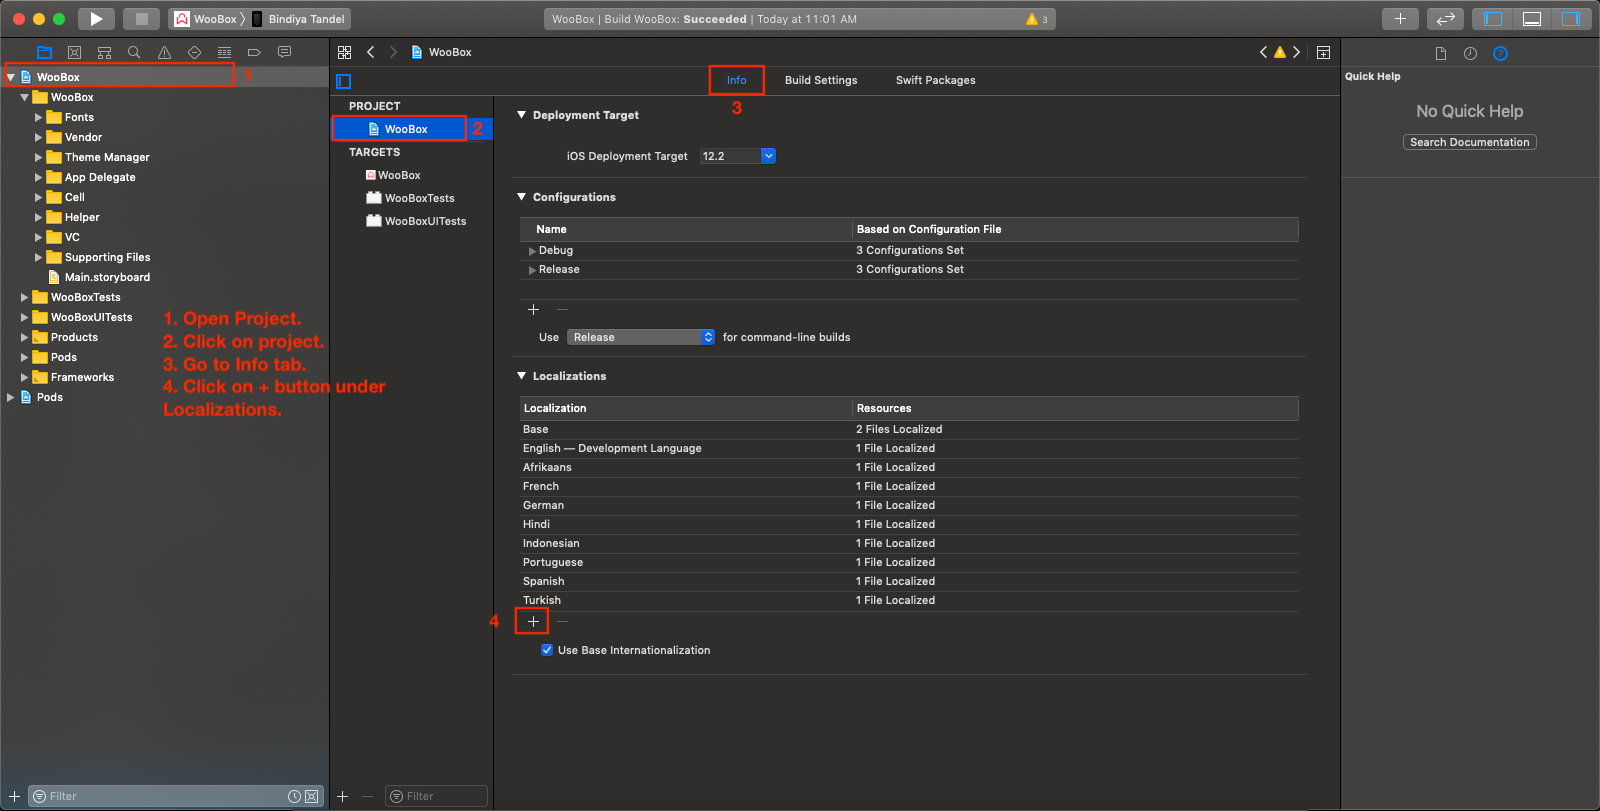Select the French localization row
Viewport: 1600px width, 811px height.
[909, 486]
